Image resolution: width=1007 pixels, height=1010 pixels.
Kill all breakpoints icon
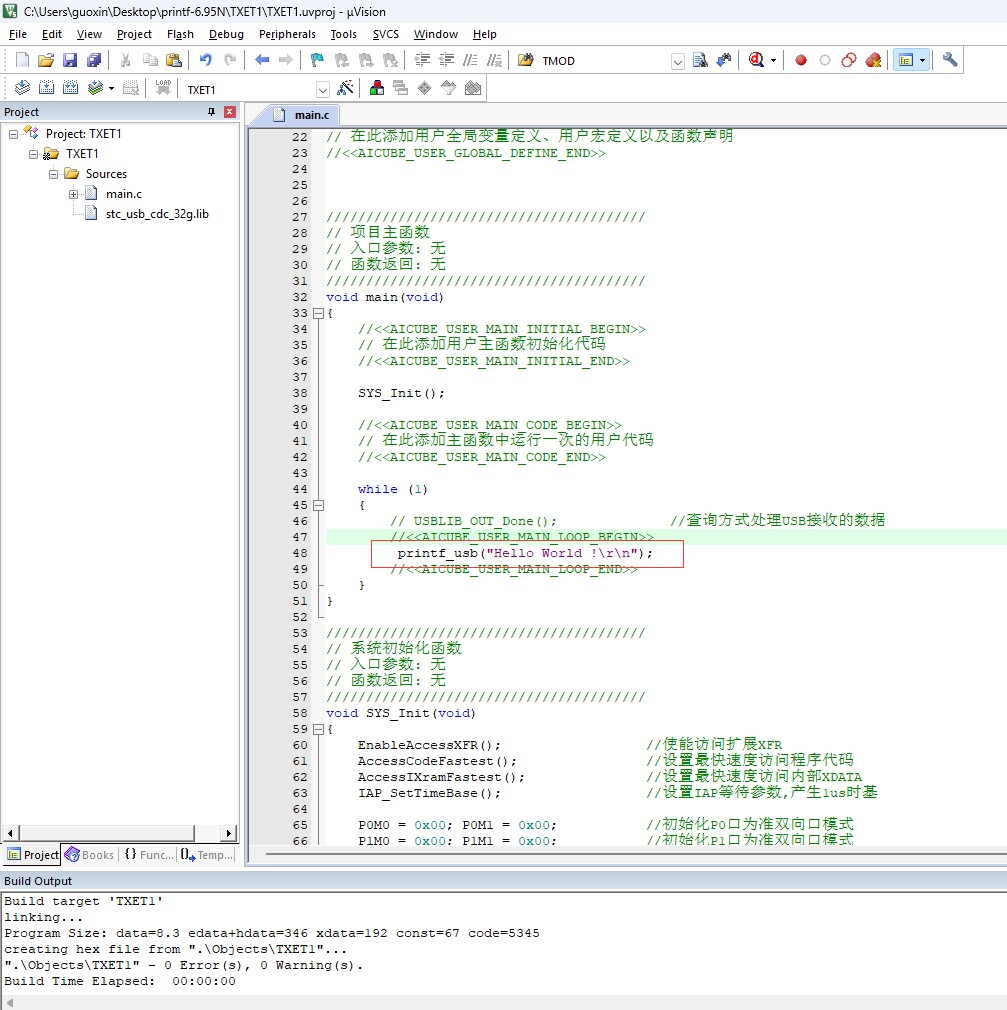click(873, 61)
